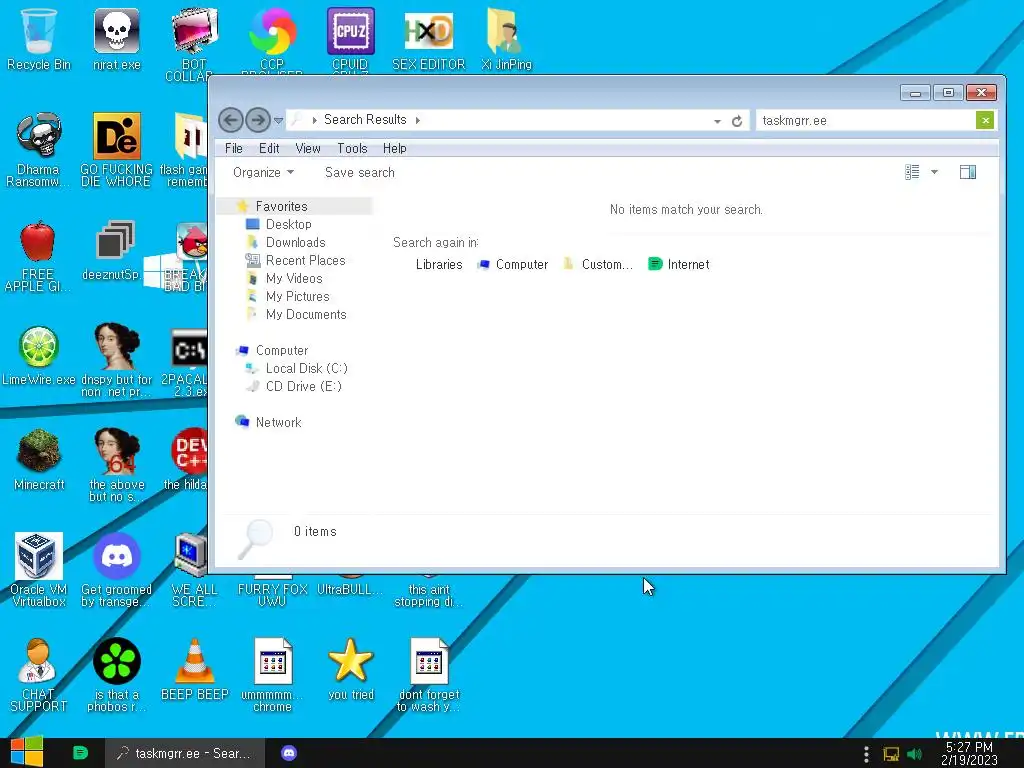Open the Minecraft desktop icon
The image size is (1024, 768).
(x=39, y=460)
